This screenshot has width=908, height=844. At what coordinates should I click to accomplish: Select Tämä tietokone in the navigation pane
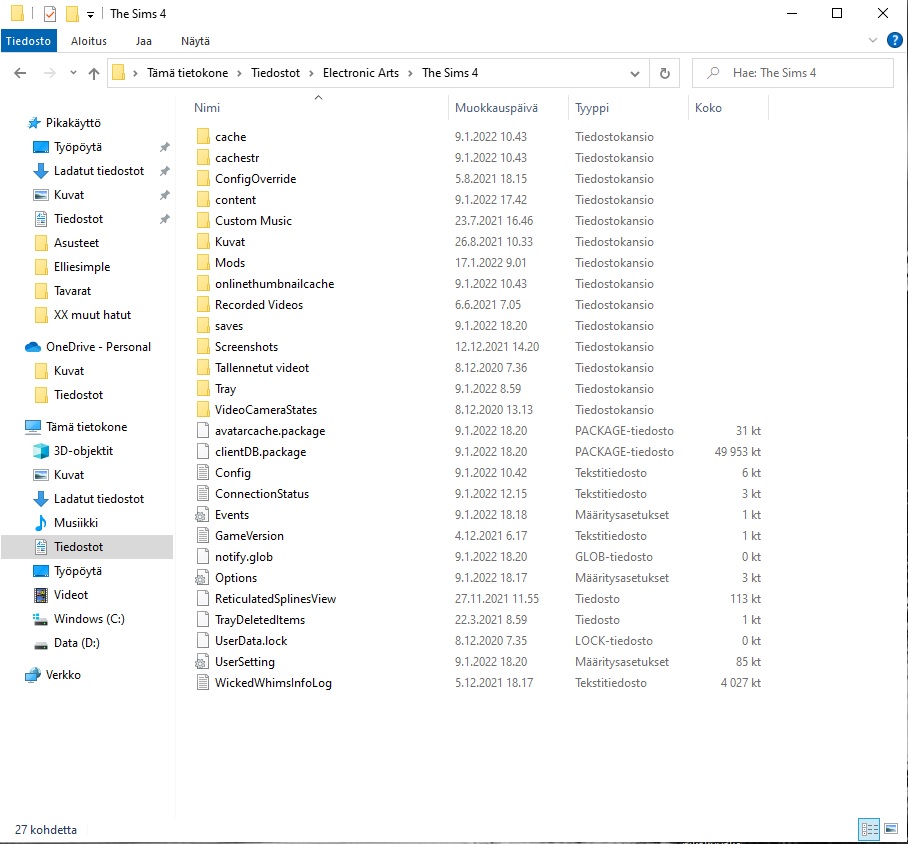[x=86, y=427]
